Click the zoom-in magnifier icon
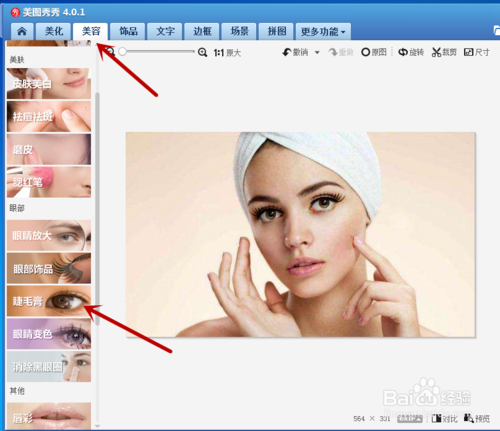This screenshot has height=431, width=500. point(202,52)
